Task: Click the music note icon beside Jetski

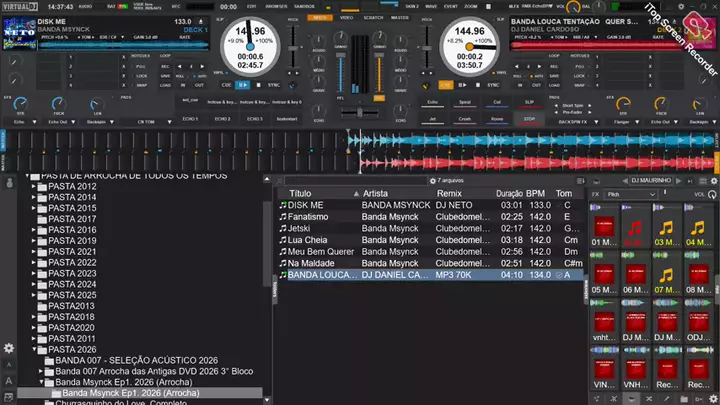Action: click(283, 228)
